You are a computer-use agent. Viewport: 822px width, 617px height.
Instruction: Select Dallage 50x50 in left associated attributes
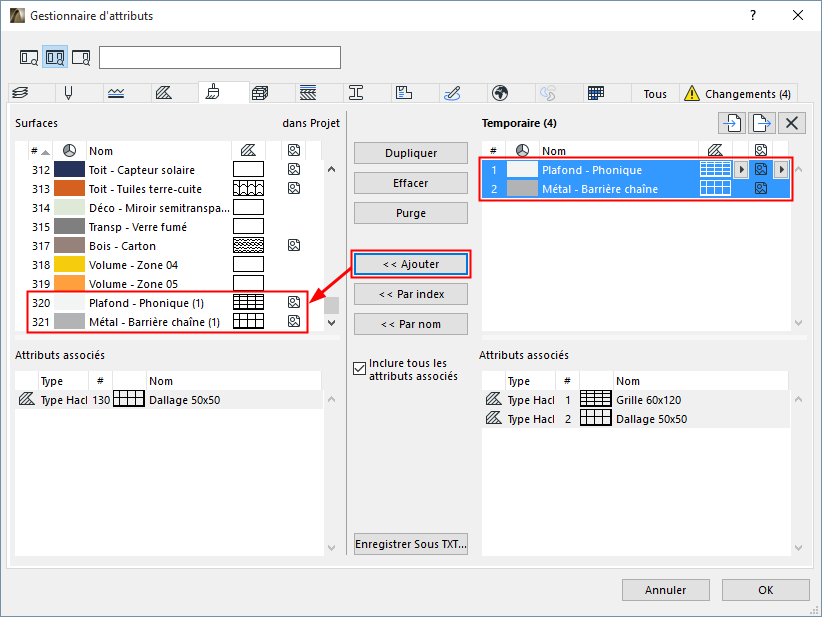(169, 400)
